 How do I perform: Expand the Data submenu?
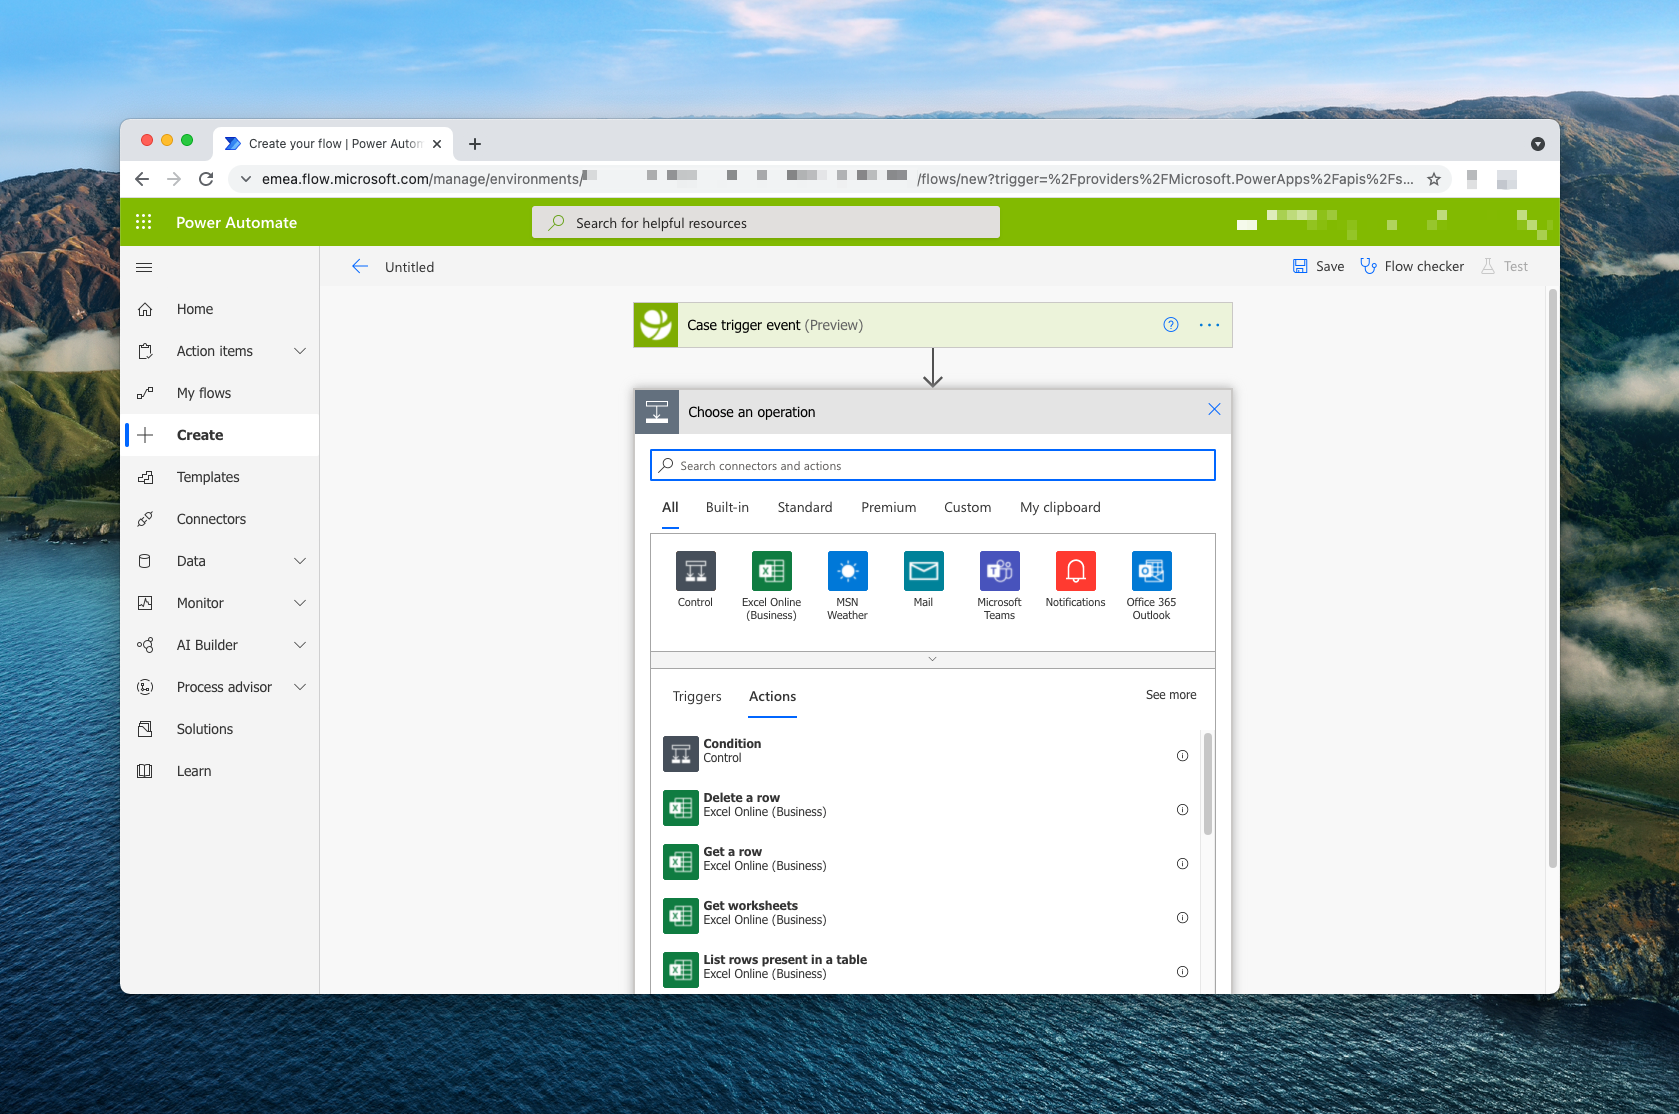(x=300, y=561)
